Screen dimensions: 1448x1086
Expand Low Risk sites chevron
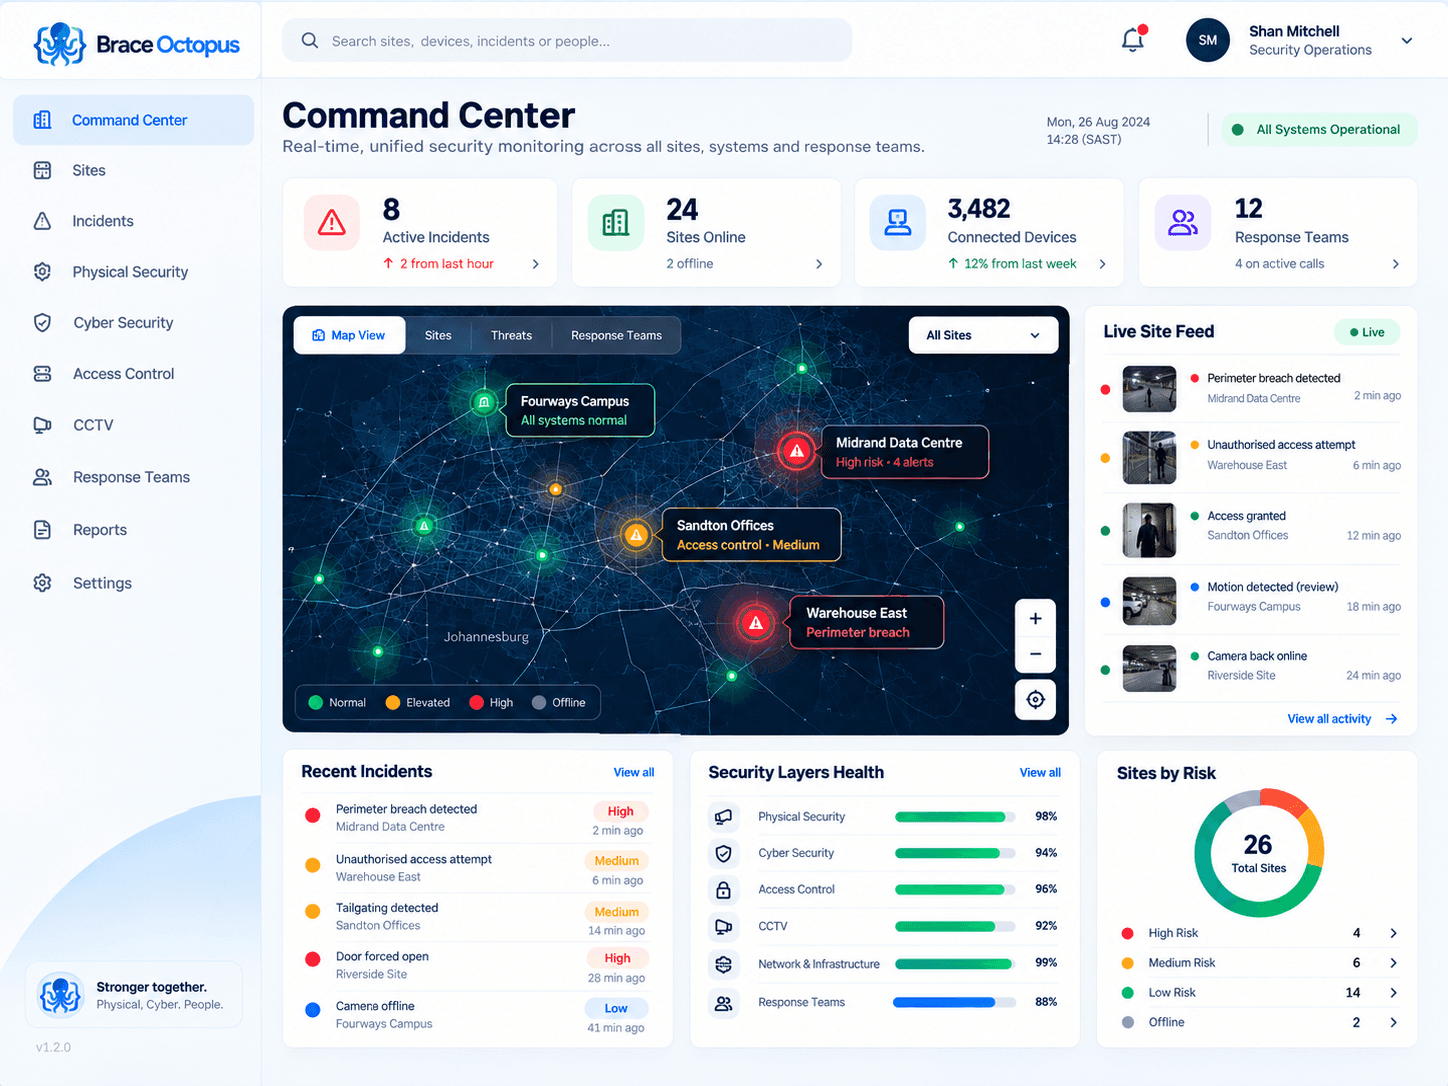point(1393,993)
